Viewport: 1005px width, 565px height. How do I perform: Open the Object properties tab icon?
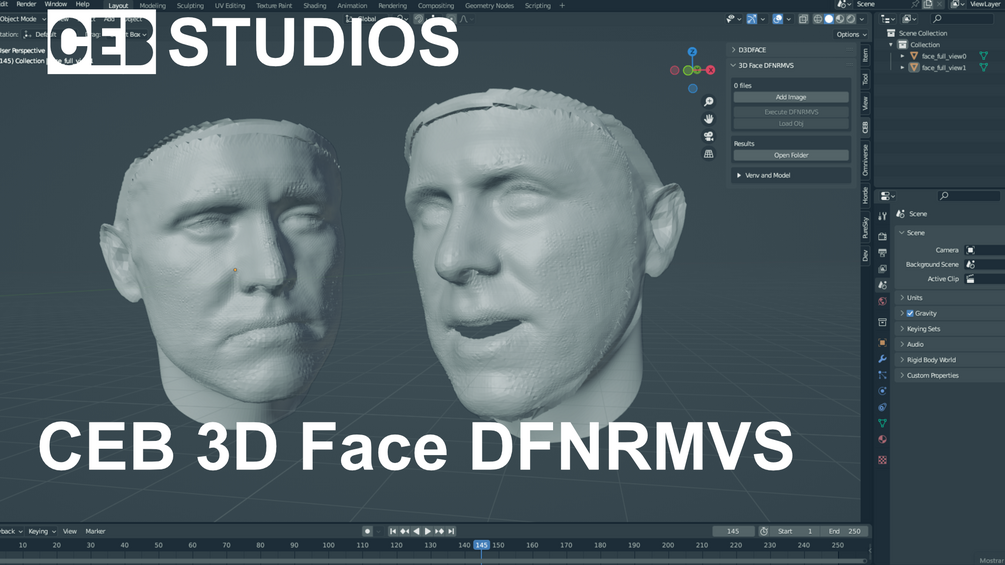tap(883, 343)
